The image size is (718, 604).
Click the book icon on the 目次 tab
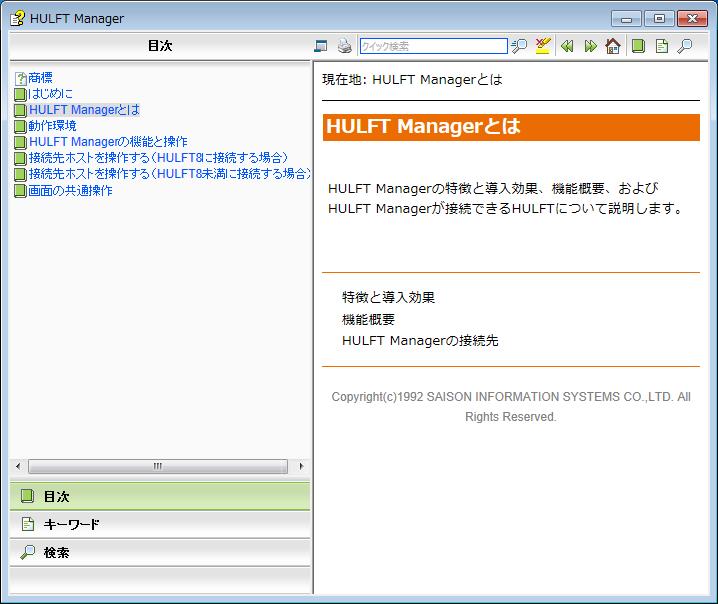coord(27,496)
